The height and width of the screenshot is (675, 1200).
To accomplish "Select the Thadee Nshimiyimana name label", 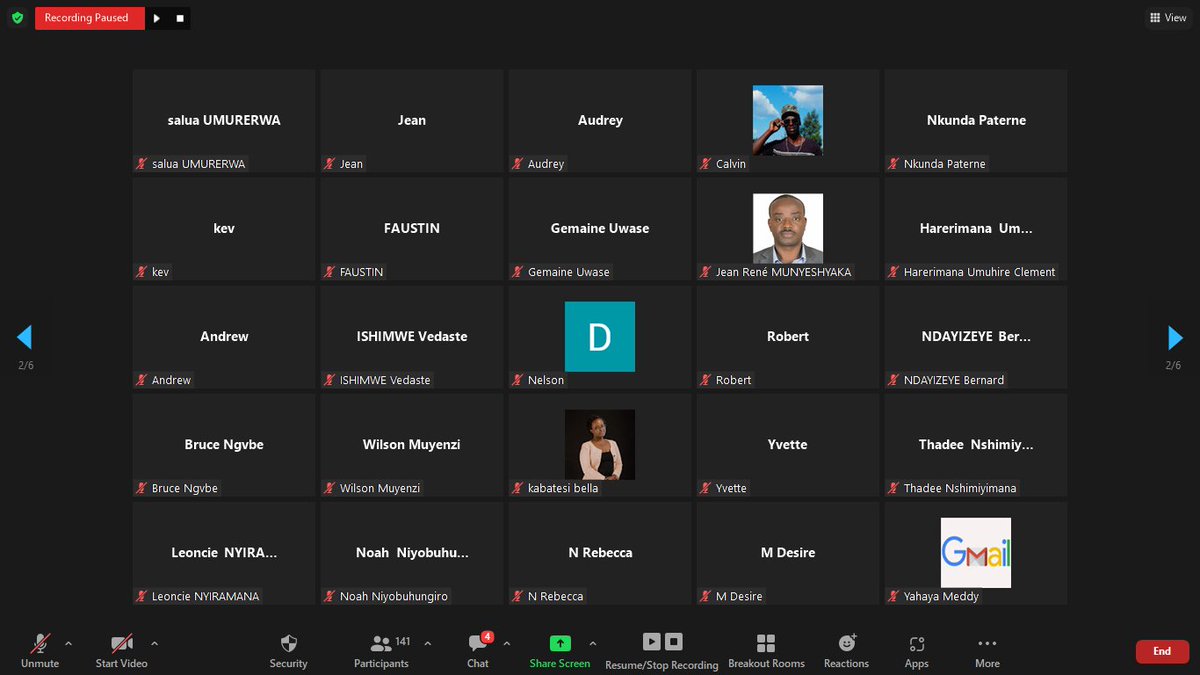I will click(960, 488).
